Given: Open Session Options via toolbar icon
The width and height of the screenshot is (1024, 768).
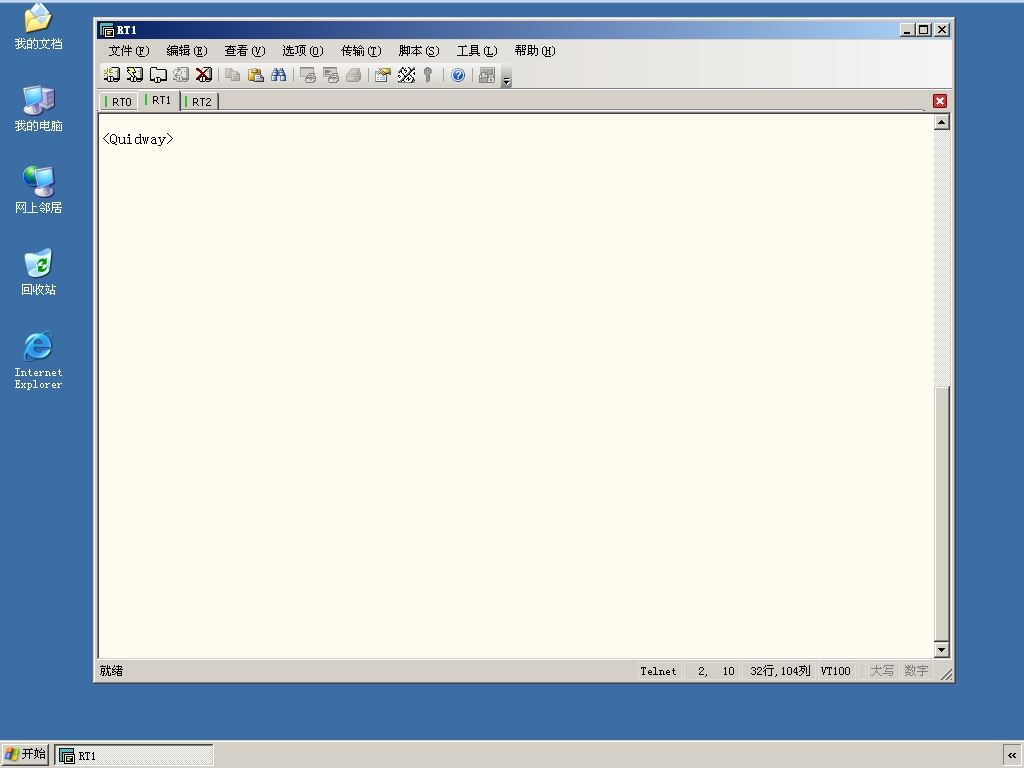Looking at the screenshot, I should (383, 75).
